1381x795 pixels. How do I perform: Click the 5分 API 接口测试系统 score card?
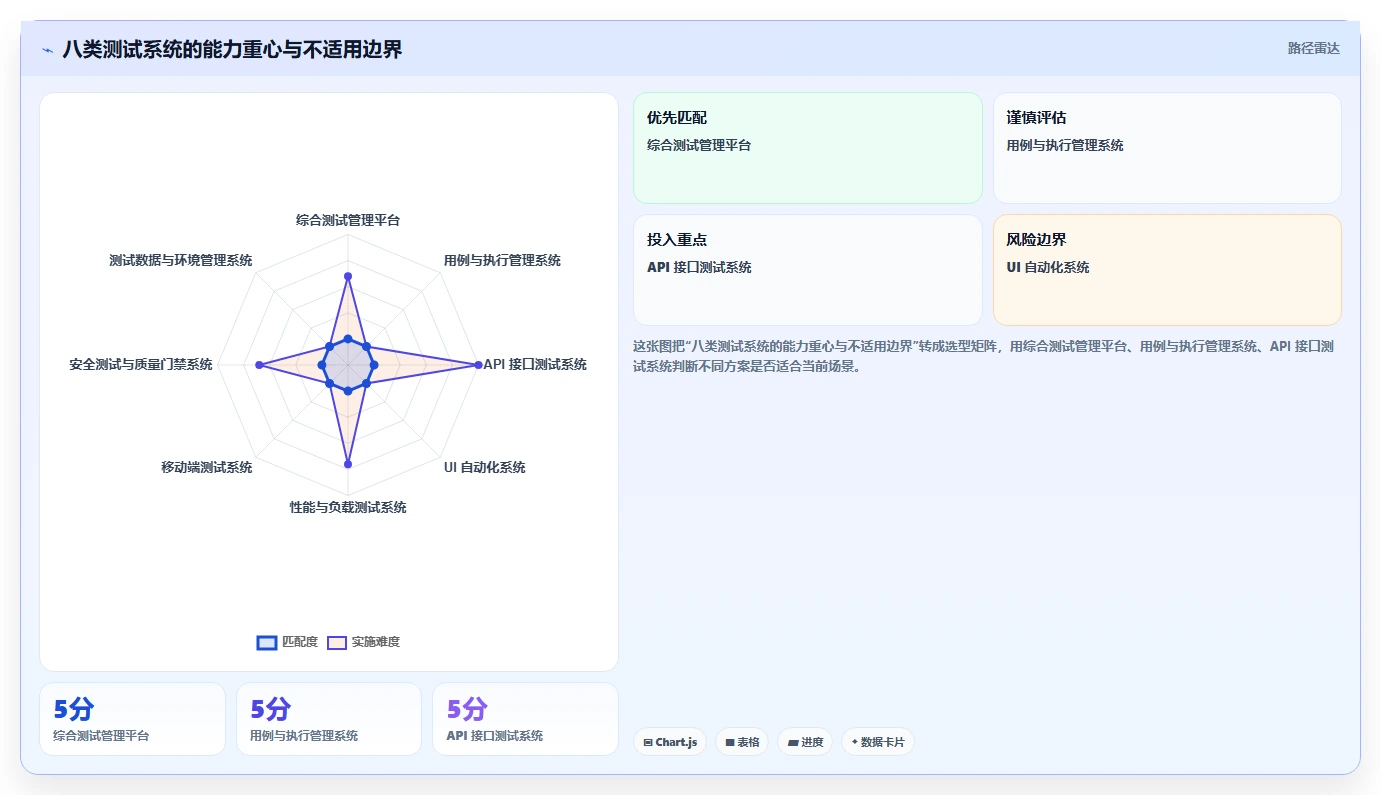525,719
